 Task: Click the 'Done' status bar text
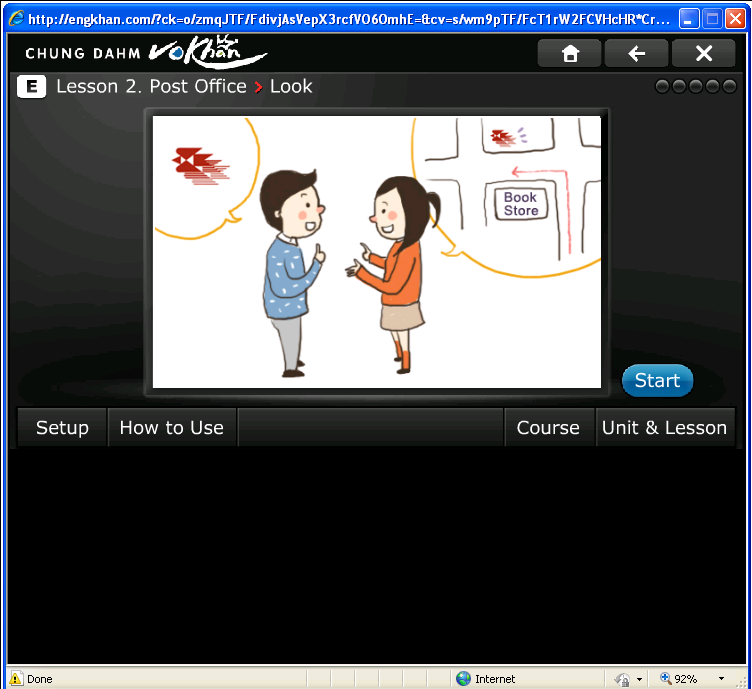tap(40, 679)
